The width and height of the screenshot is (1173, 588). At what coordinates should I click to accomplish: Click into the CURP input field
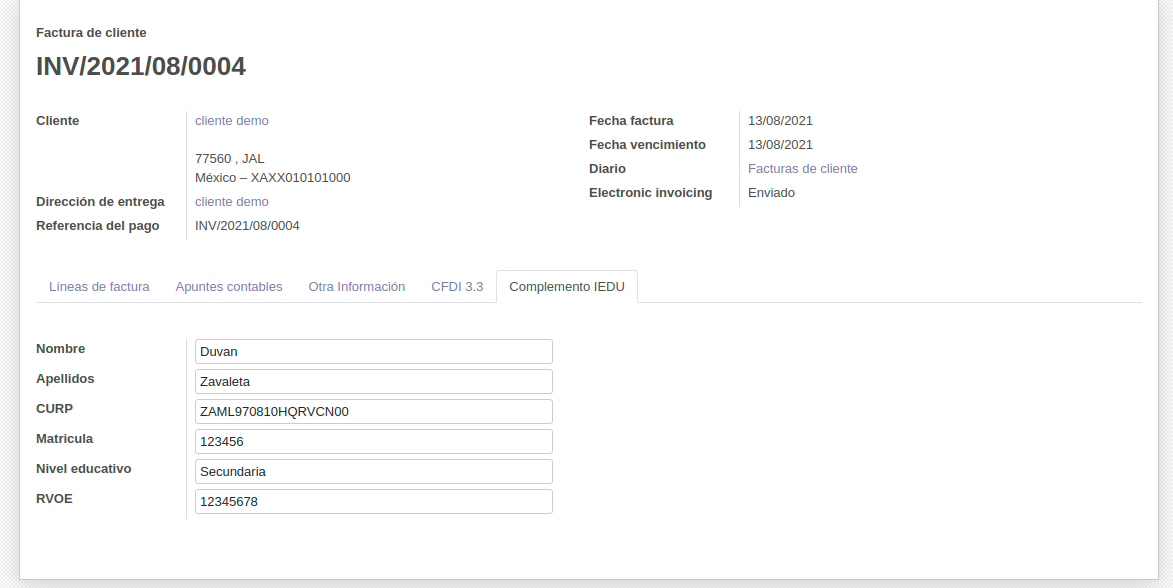pyautogui.click(x=373, y=412)
